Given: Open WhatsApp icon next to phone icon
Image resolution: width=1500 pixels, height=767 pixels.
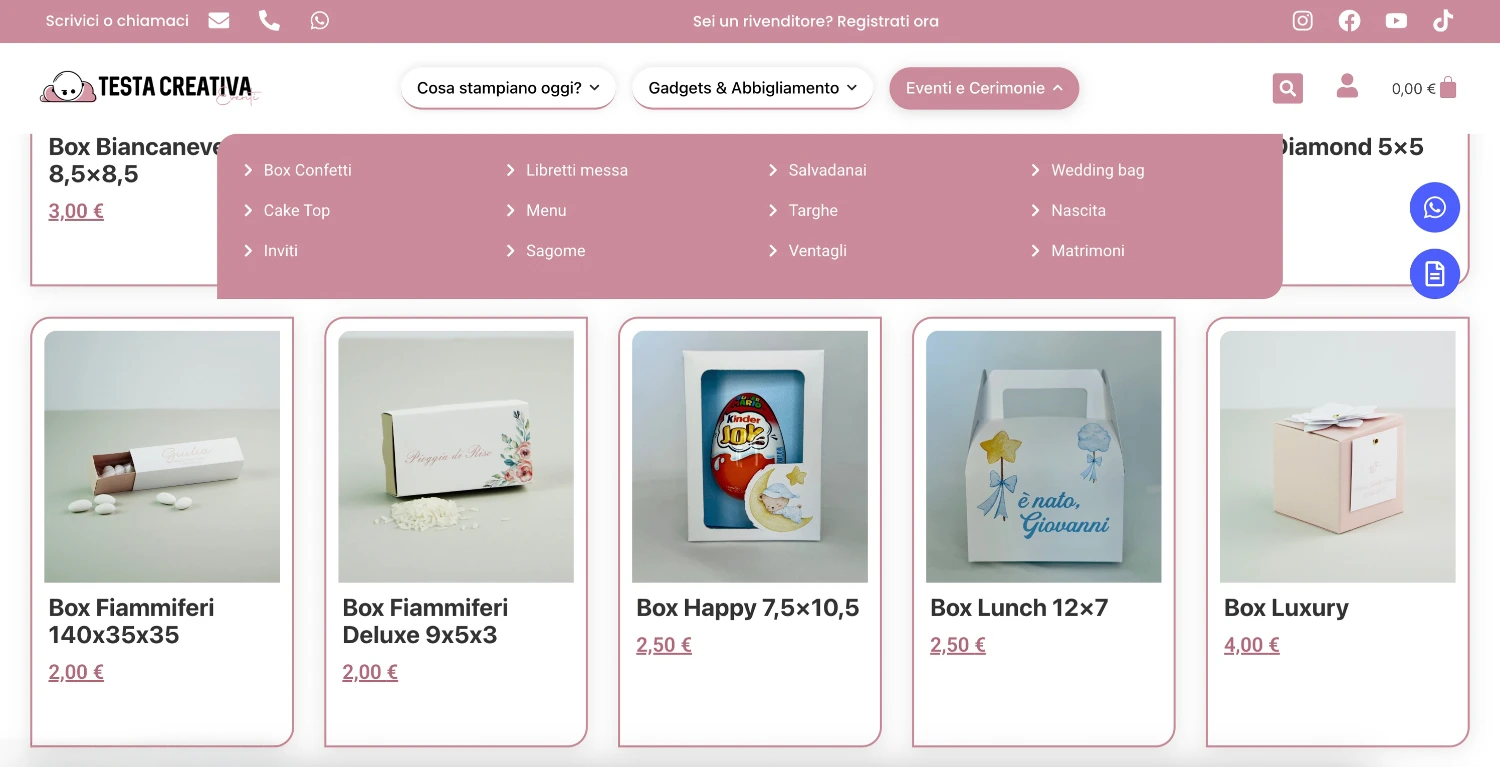Looking at the screenshot, I should (x=319, y=20).
